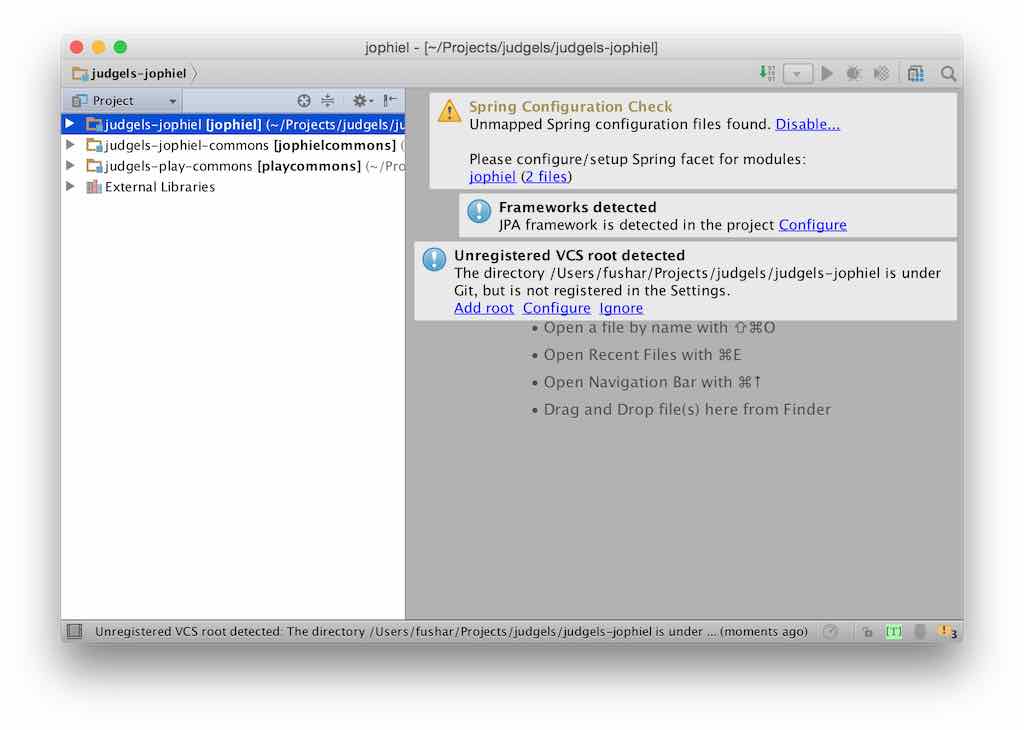The height and width of the screenshot is (730, 1024).
Task: Expand the judgels-play-commons module
Action: pos(70,165)
